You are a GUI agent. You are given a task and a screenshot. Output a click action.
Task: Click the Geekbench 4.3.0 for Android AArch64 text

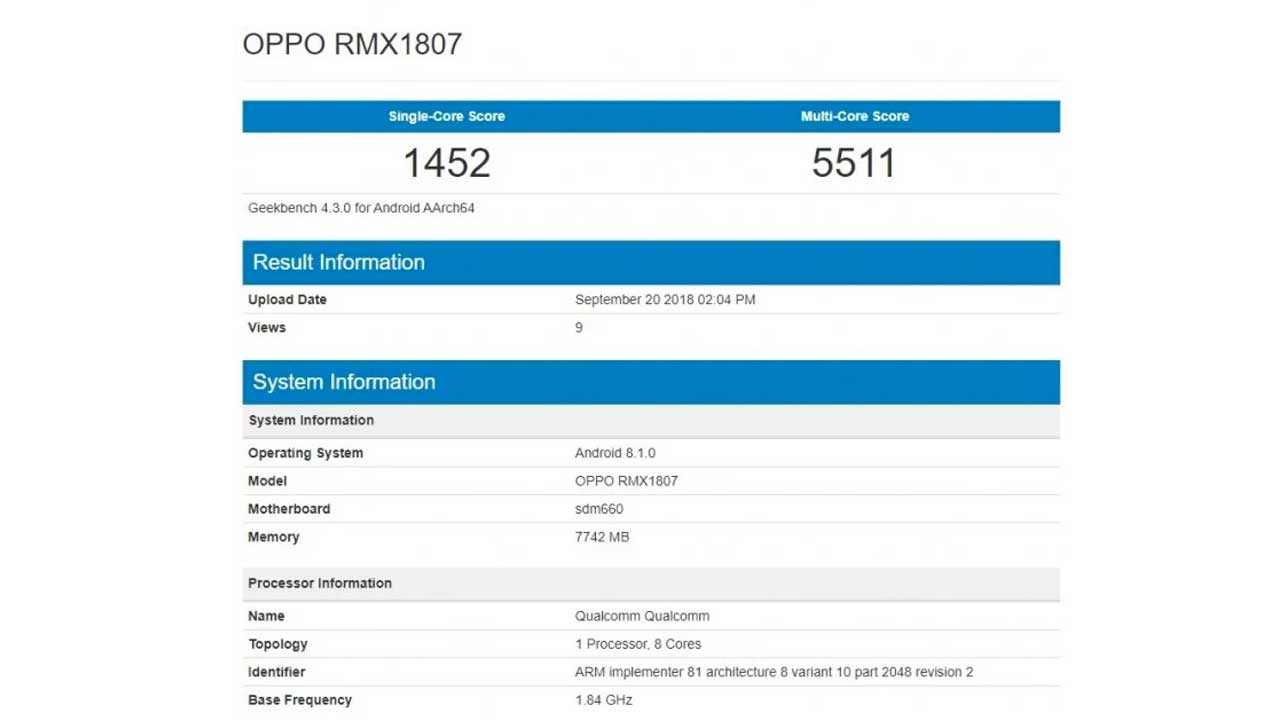(x=361, y=208)
